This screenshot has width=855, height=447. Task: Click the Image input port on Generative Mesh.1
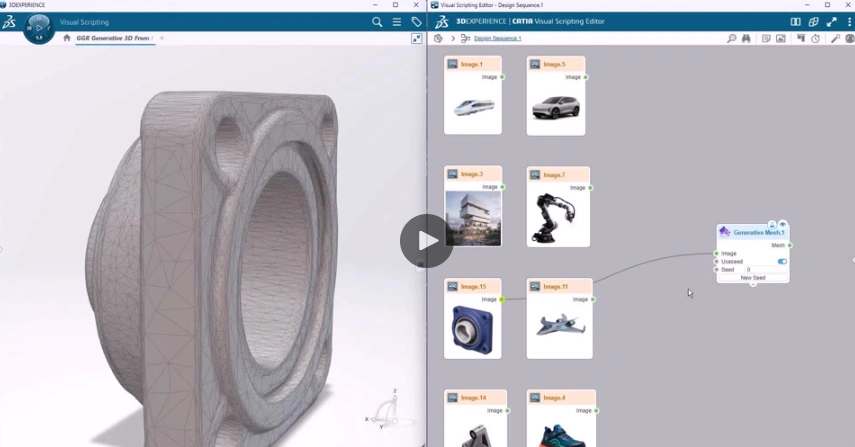pos(716,253)
